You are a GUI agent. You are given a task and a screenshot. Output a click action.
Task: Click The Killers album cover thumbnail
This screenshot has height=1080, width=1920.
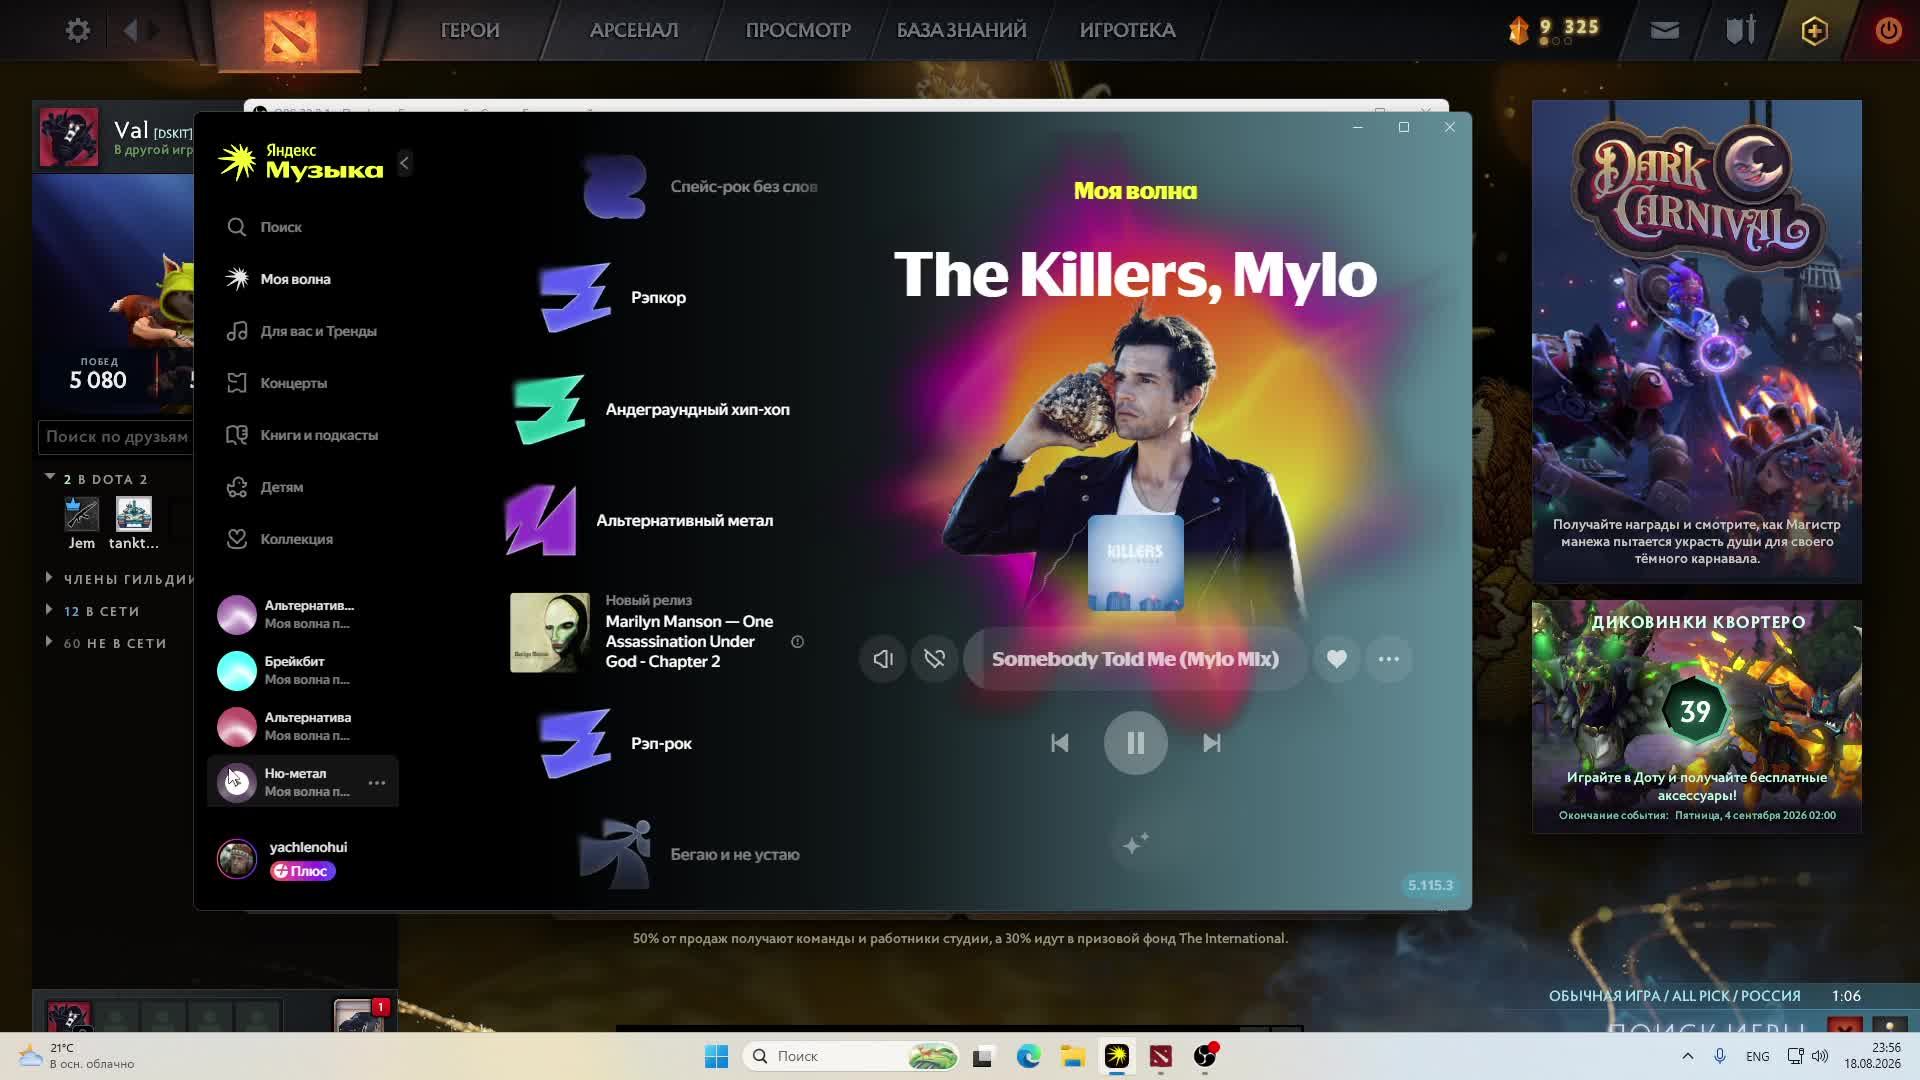[x=1136, y=563]
